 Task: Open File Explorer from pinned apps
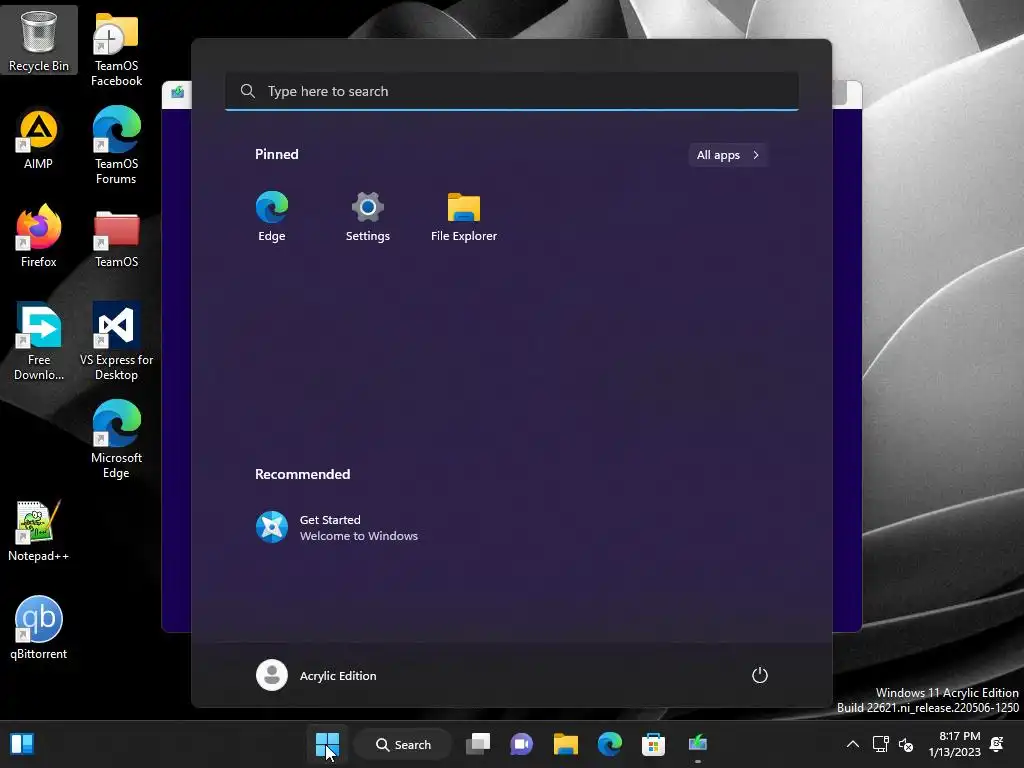[x=464, y=217]
